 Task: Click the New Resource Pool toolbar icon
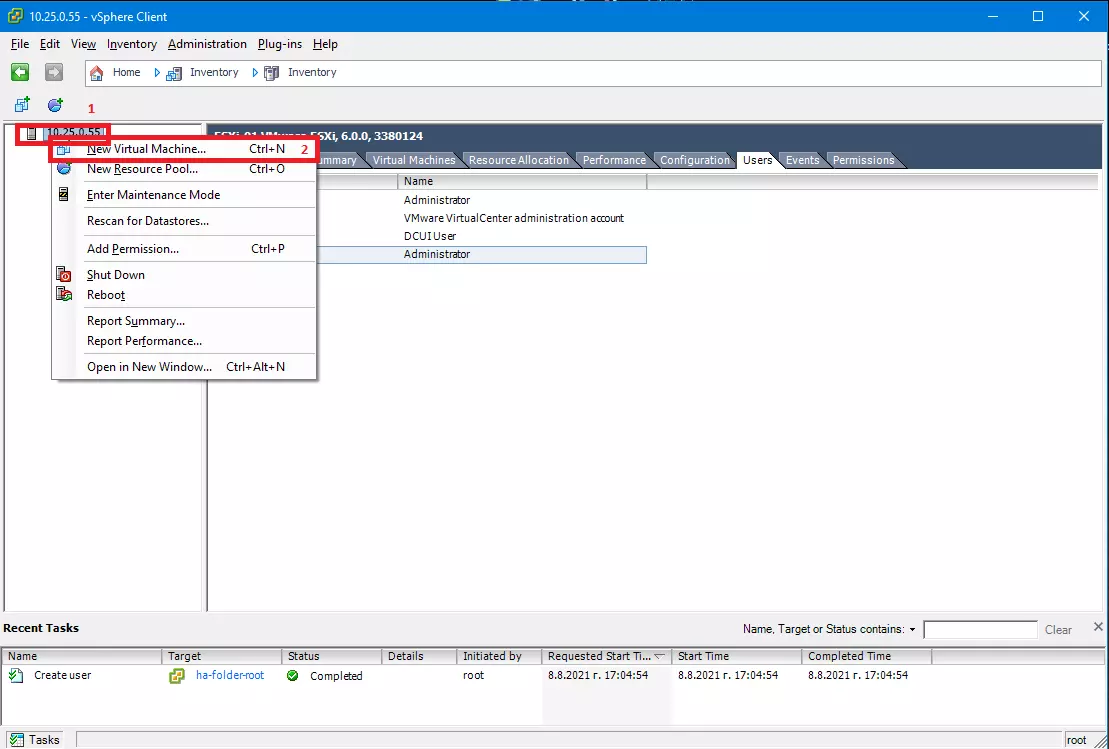point(55,105)
